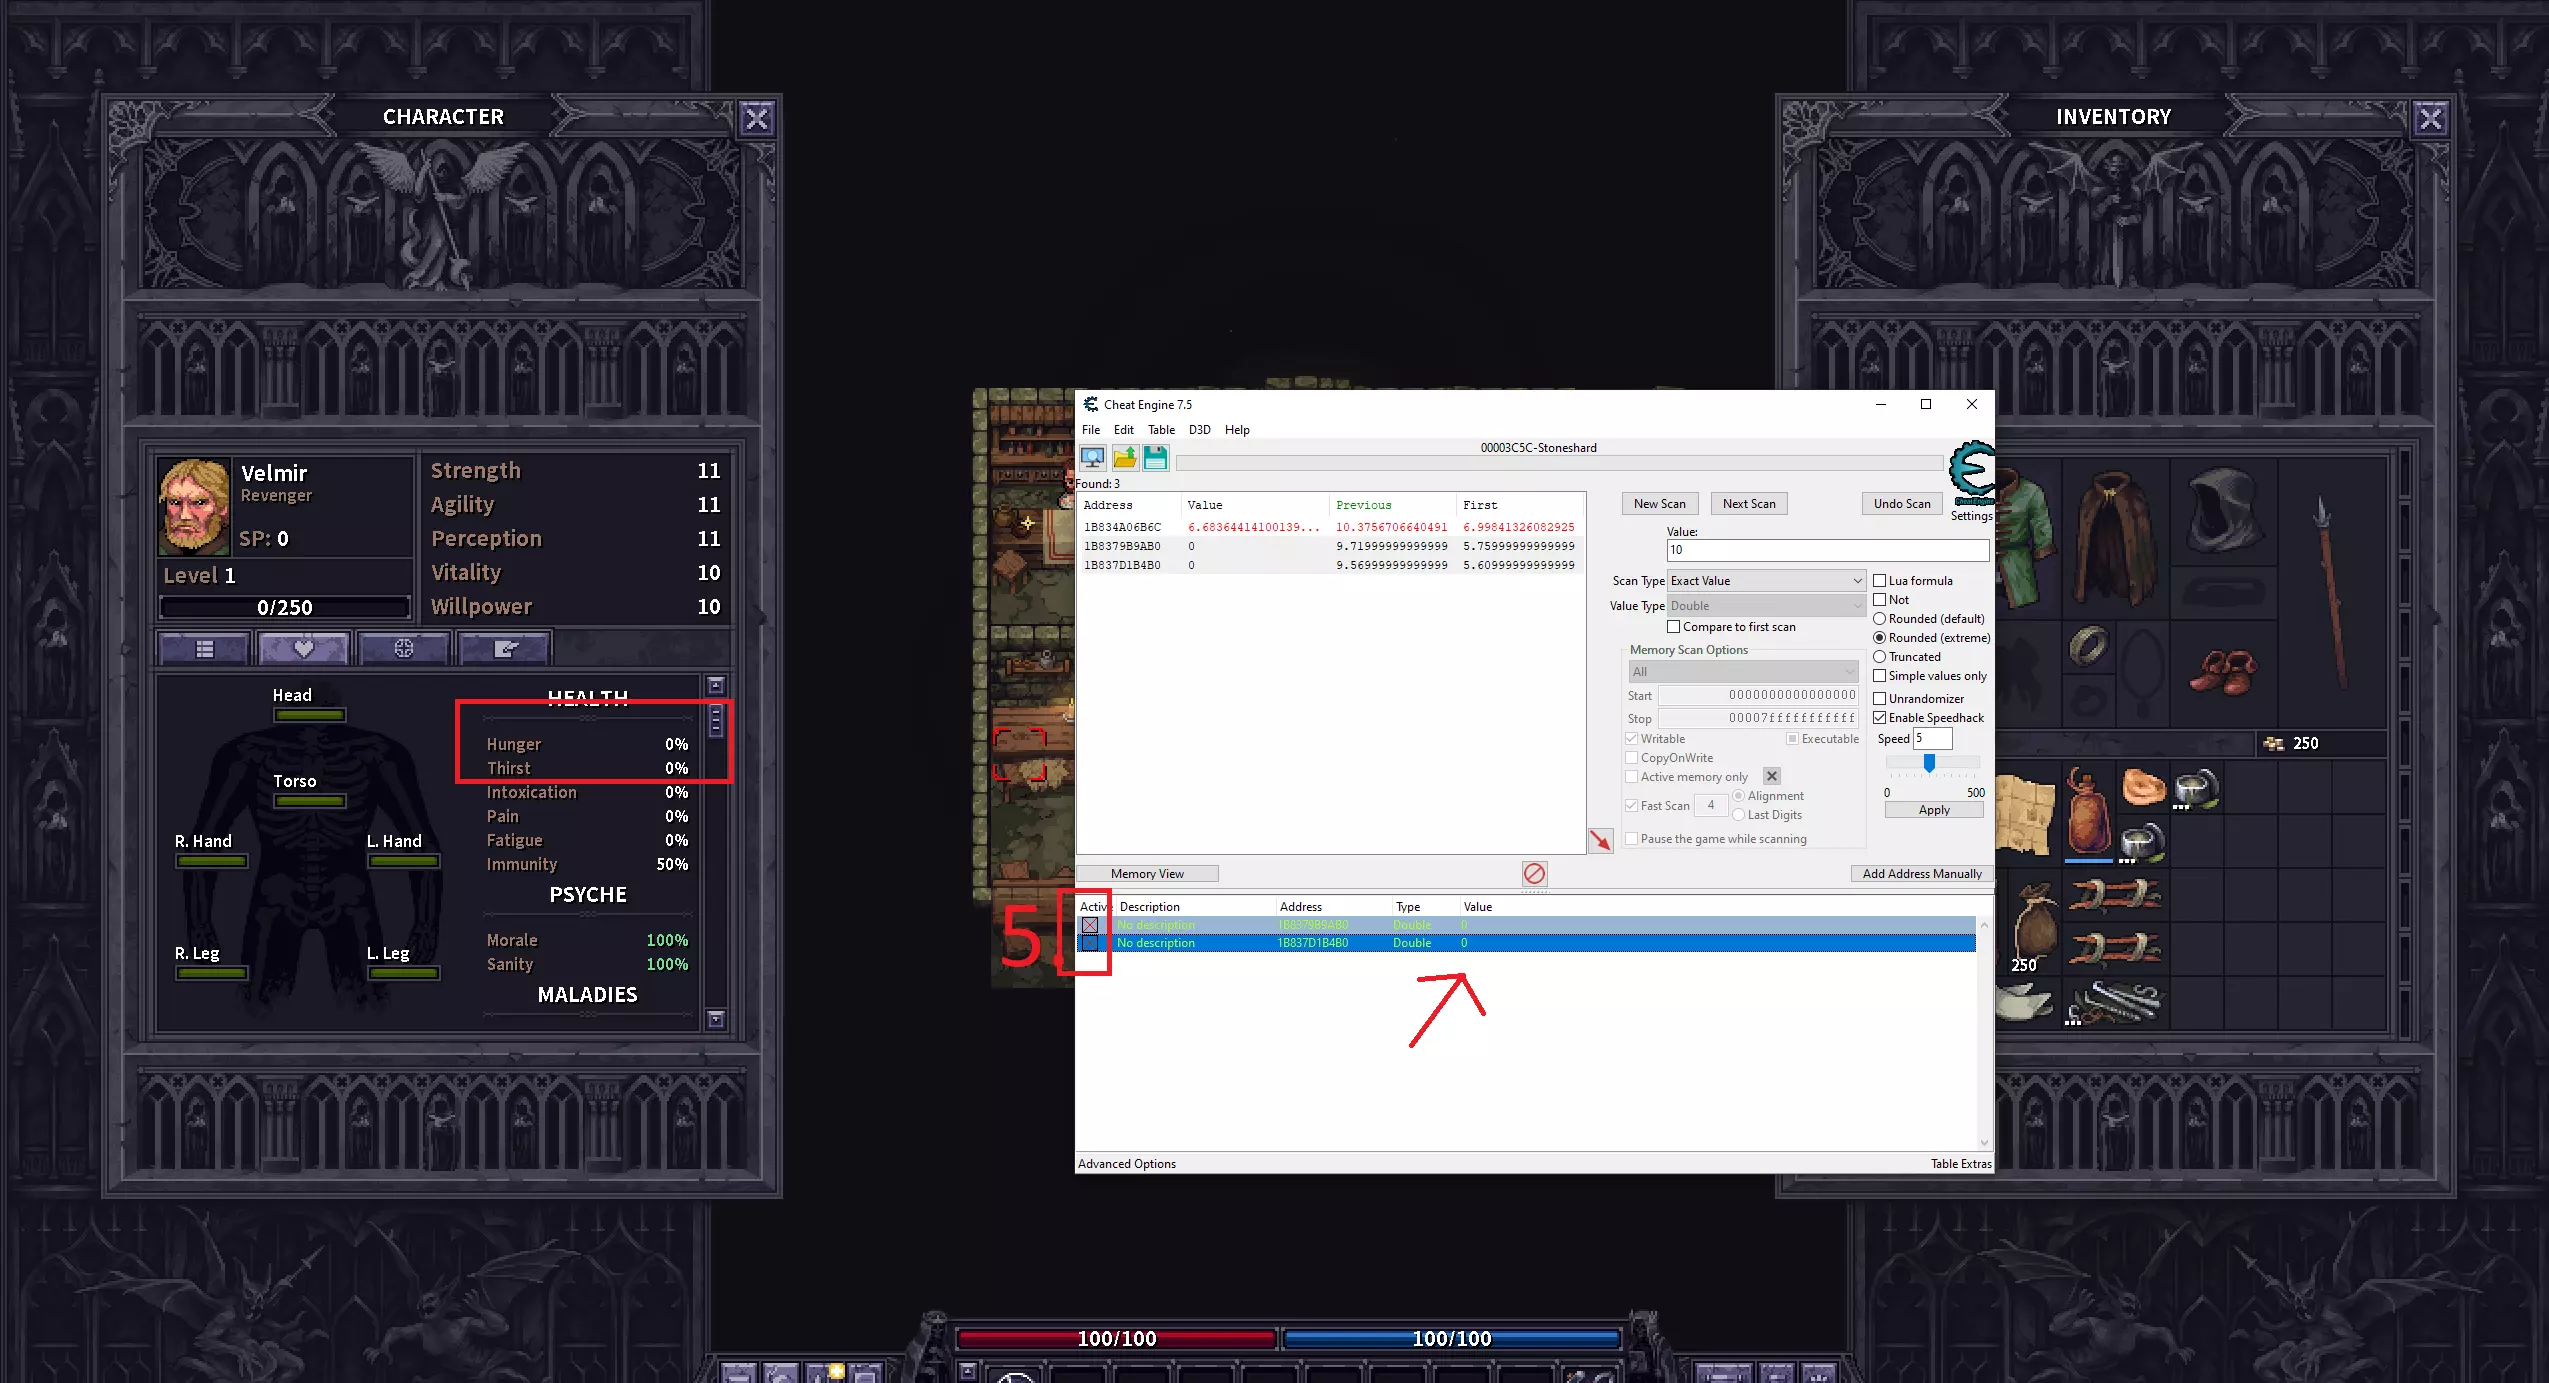Select the heart health tab icon

[303, 649]
